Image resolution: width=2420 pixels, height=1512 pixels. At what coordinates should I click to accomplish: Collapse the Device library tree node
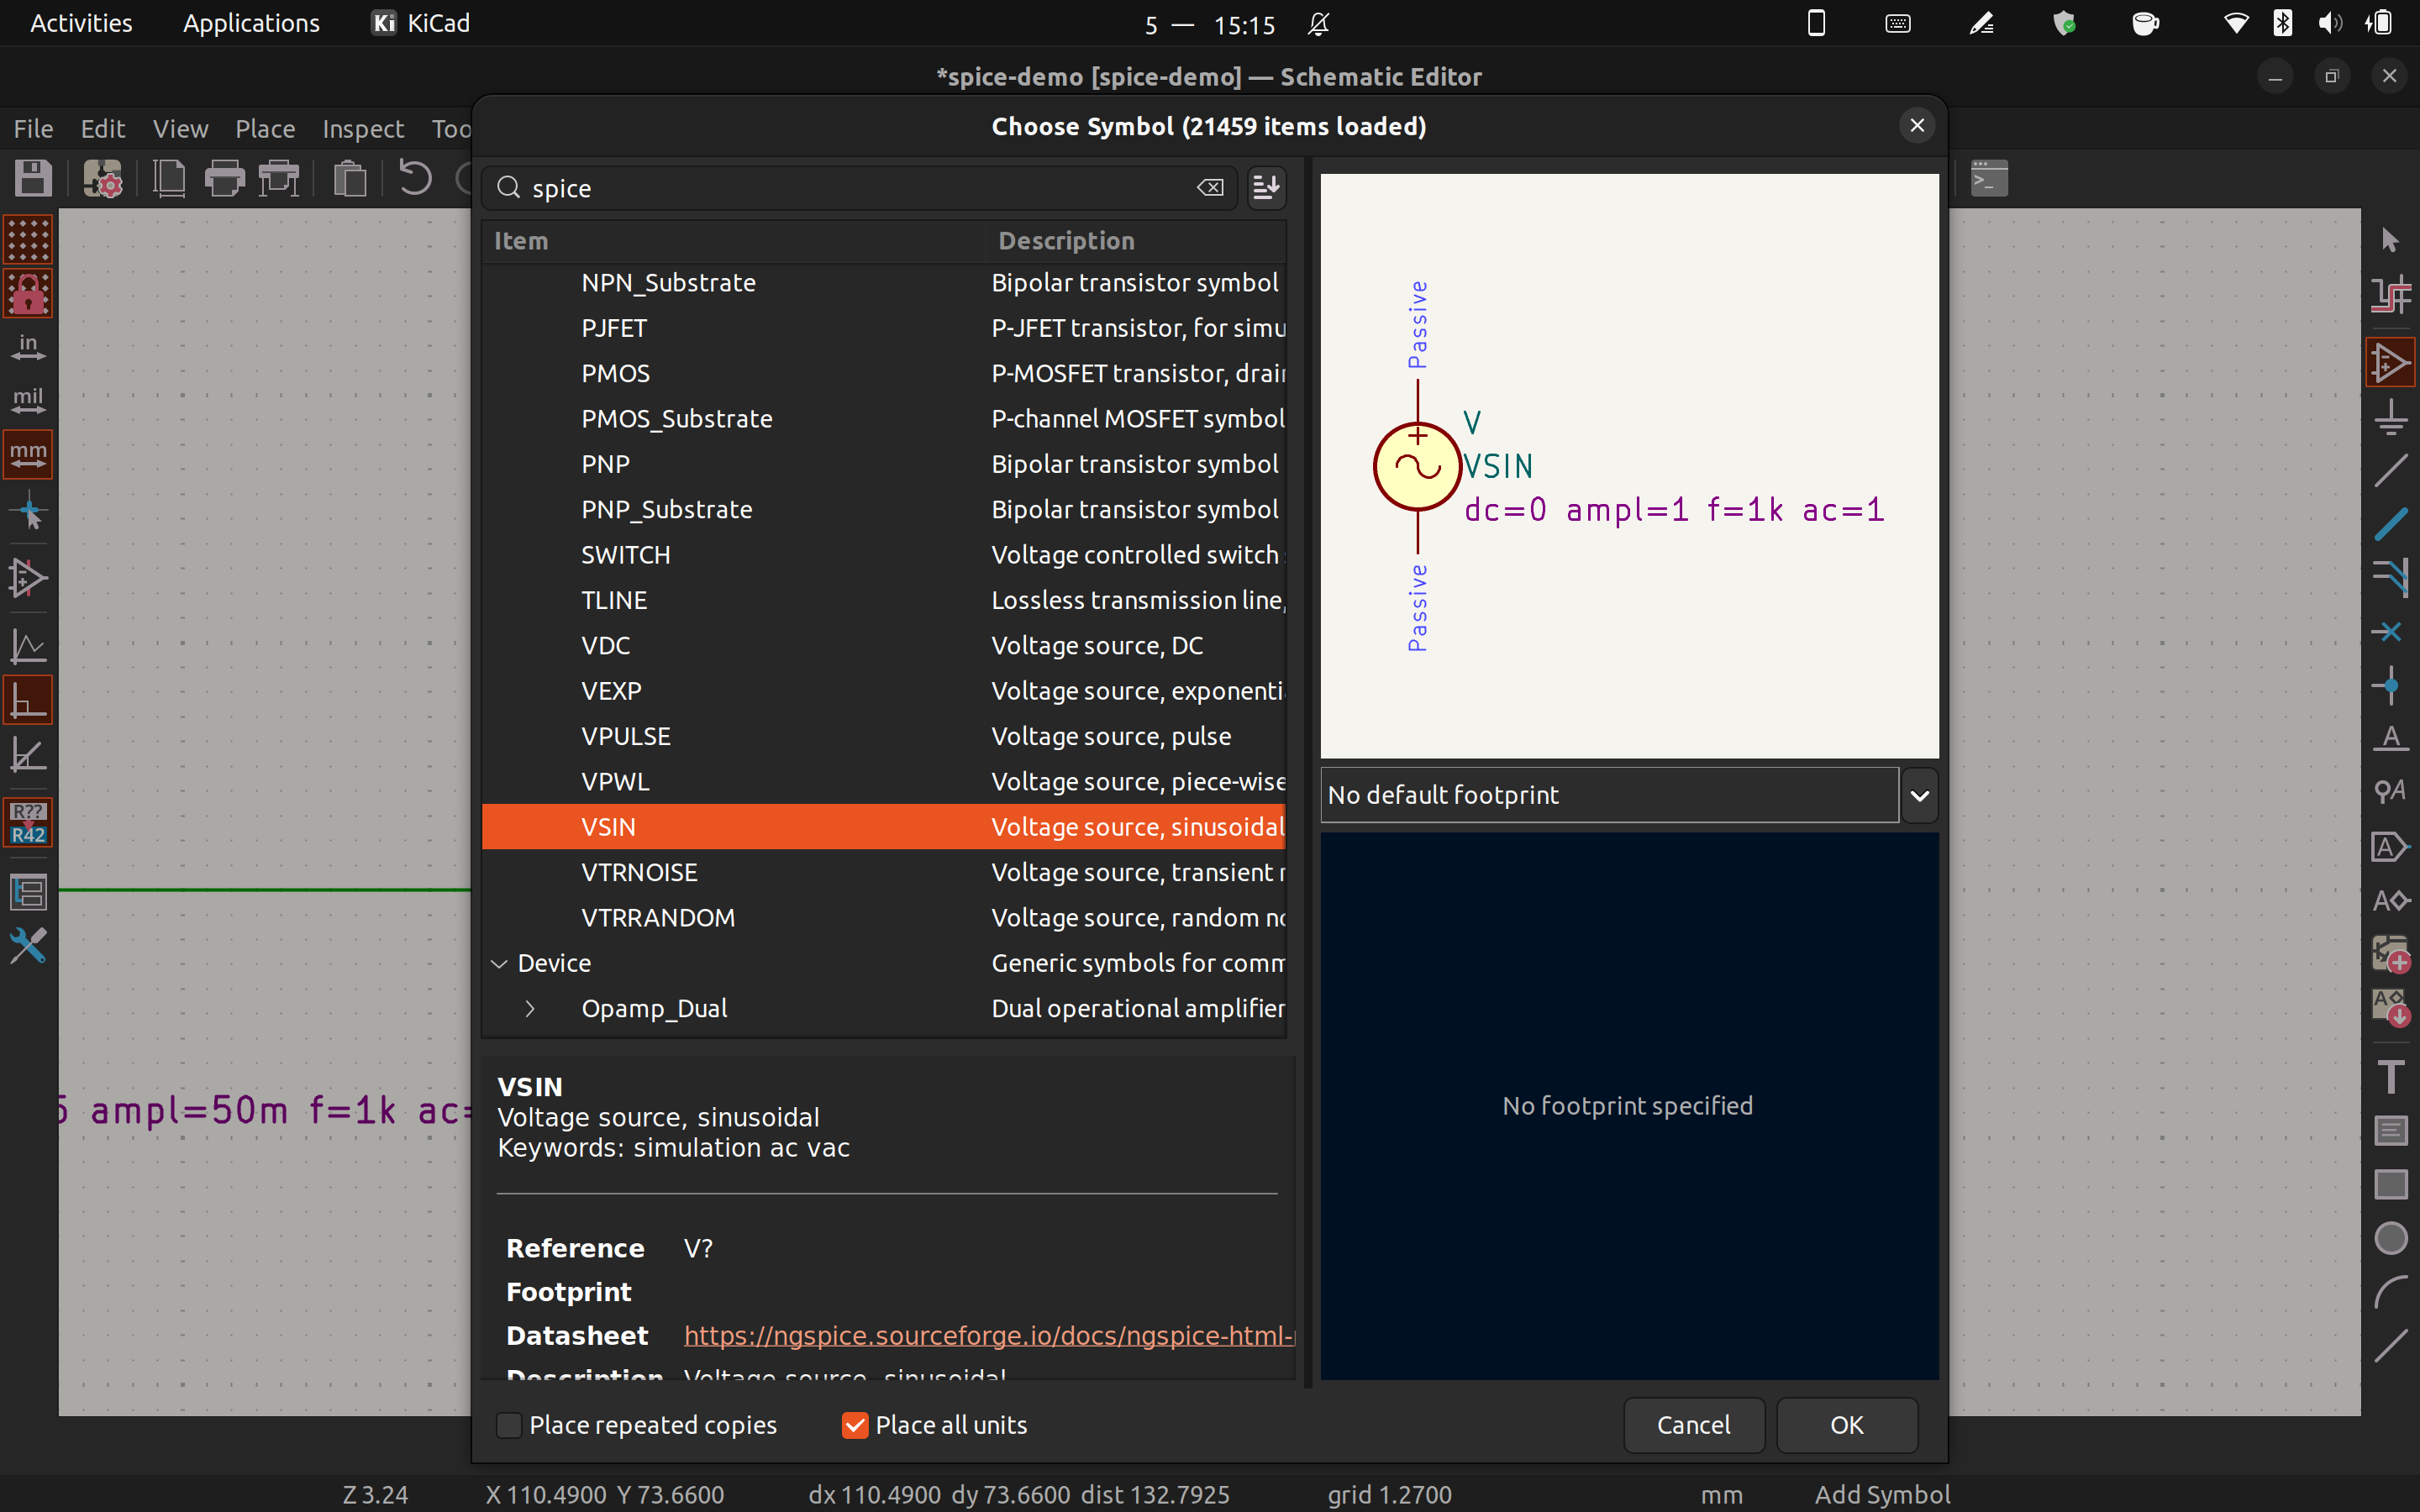499,963
